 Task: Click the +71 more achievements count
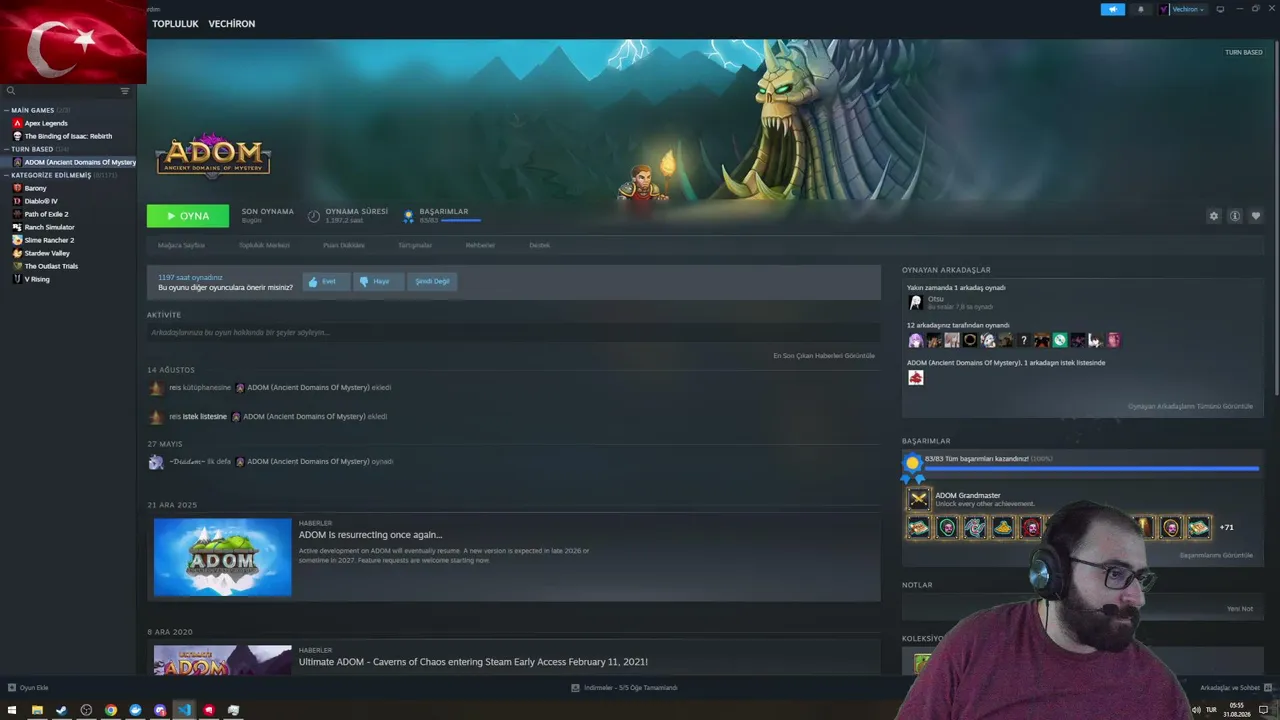coord(1226,527)
